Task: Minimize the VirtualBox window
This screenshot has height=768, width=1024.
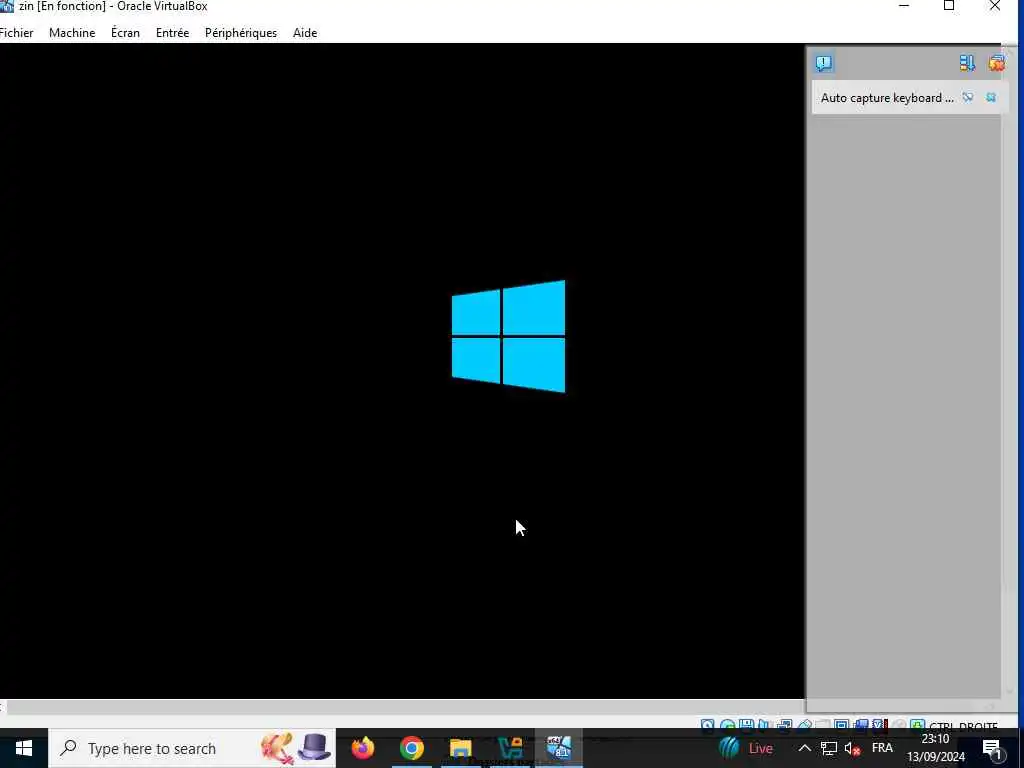Action: pos(904,6)
